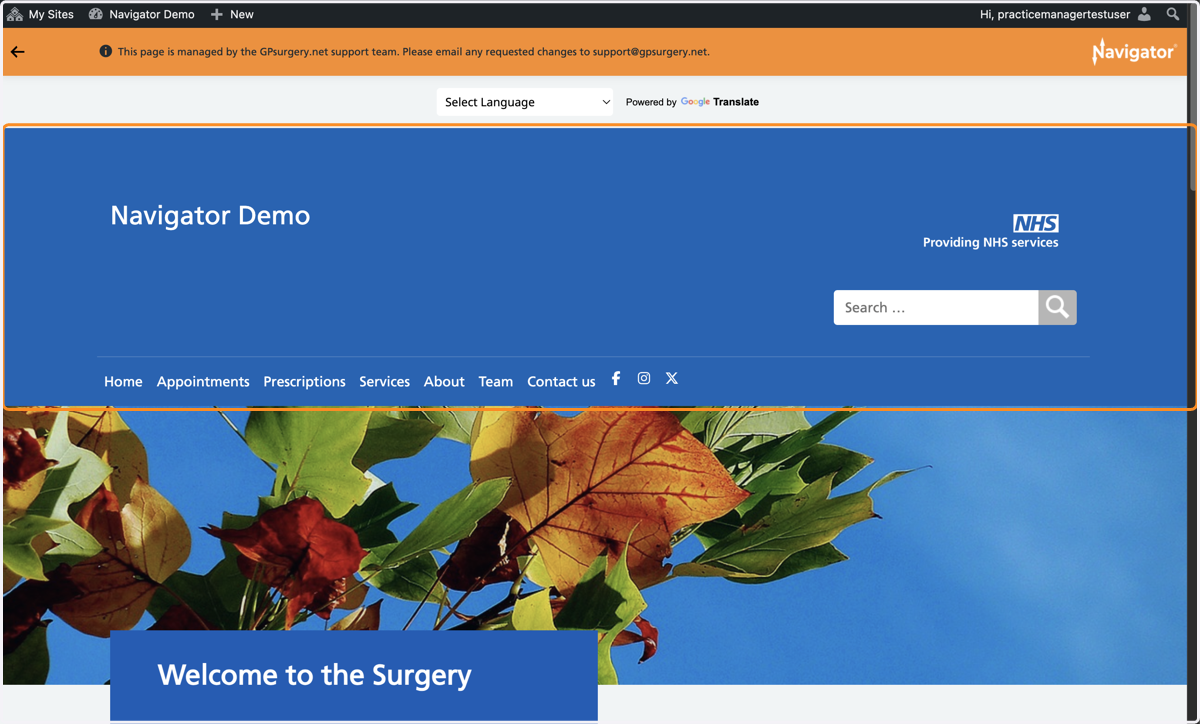The image size is (1200, 724).
Task: Go to Prescriptions page
Action: (304, 381)
